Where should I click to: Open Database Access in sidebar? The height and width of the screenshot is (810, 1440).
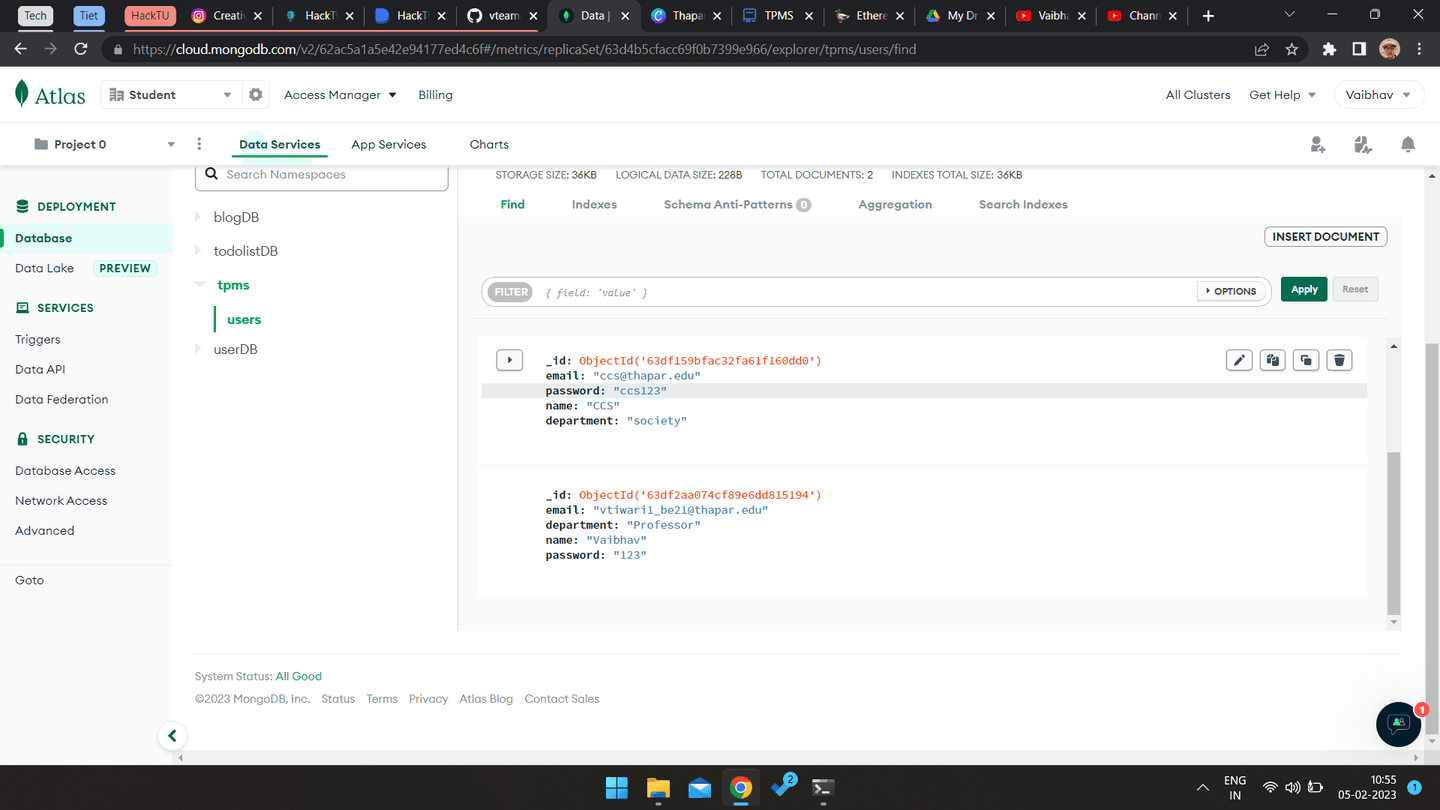(65, 471)
